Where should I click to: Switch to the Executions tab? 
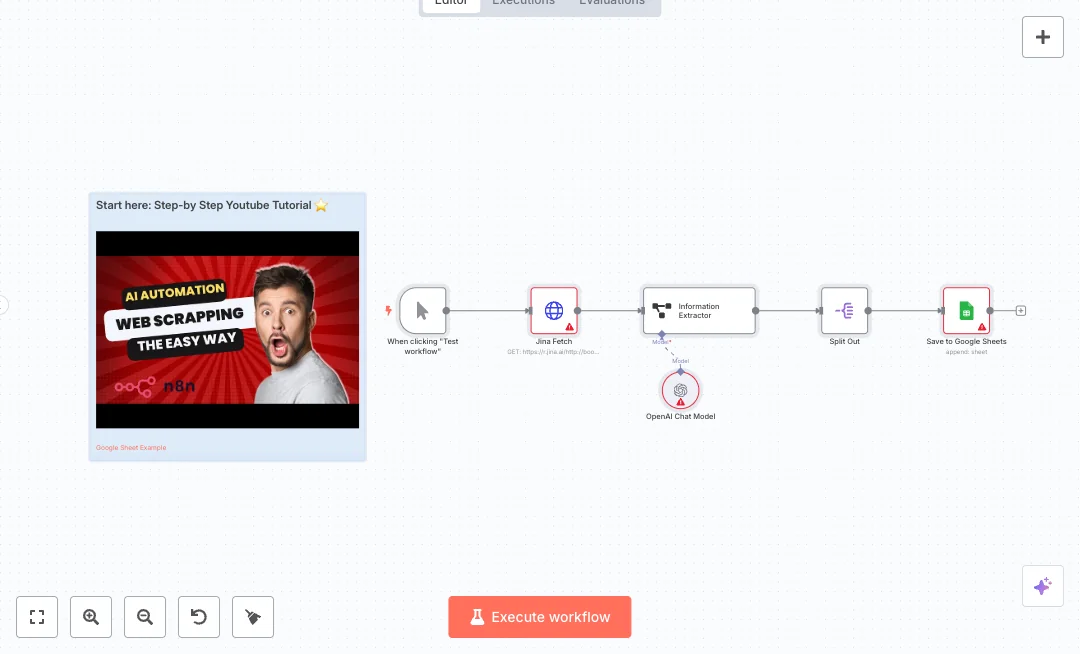point(523,4)
